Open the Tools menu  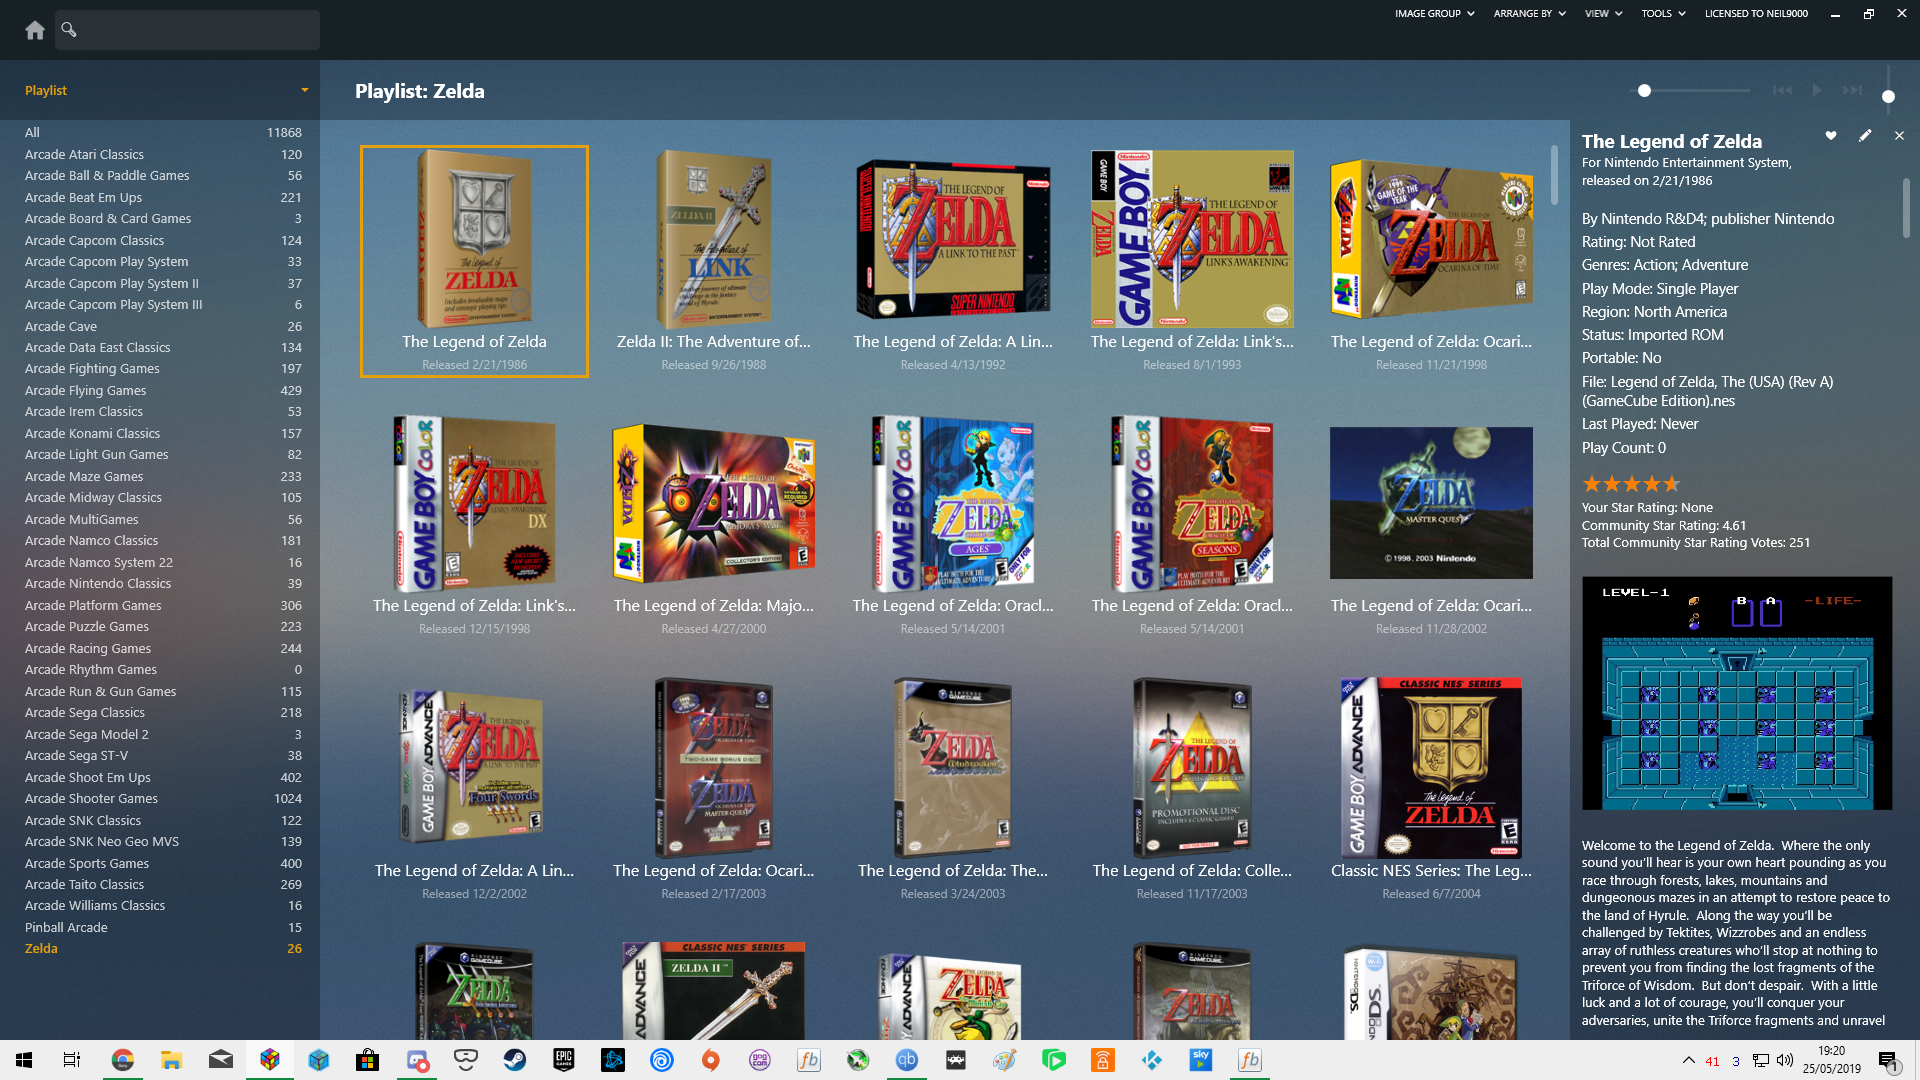click(1663, 14)
